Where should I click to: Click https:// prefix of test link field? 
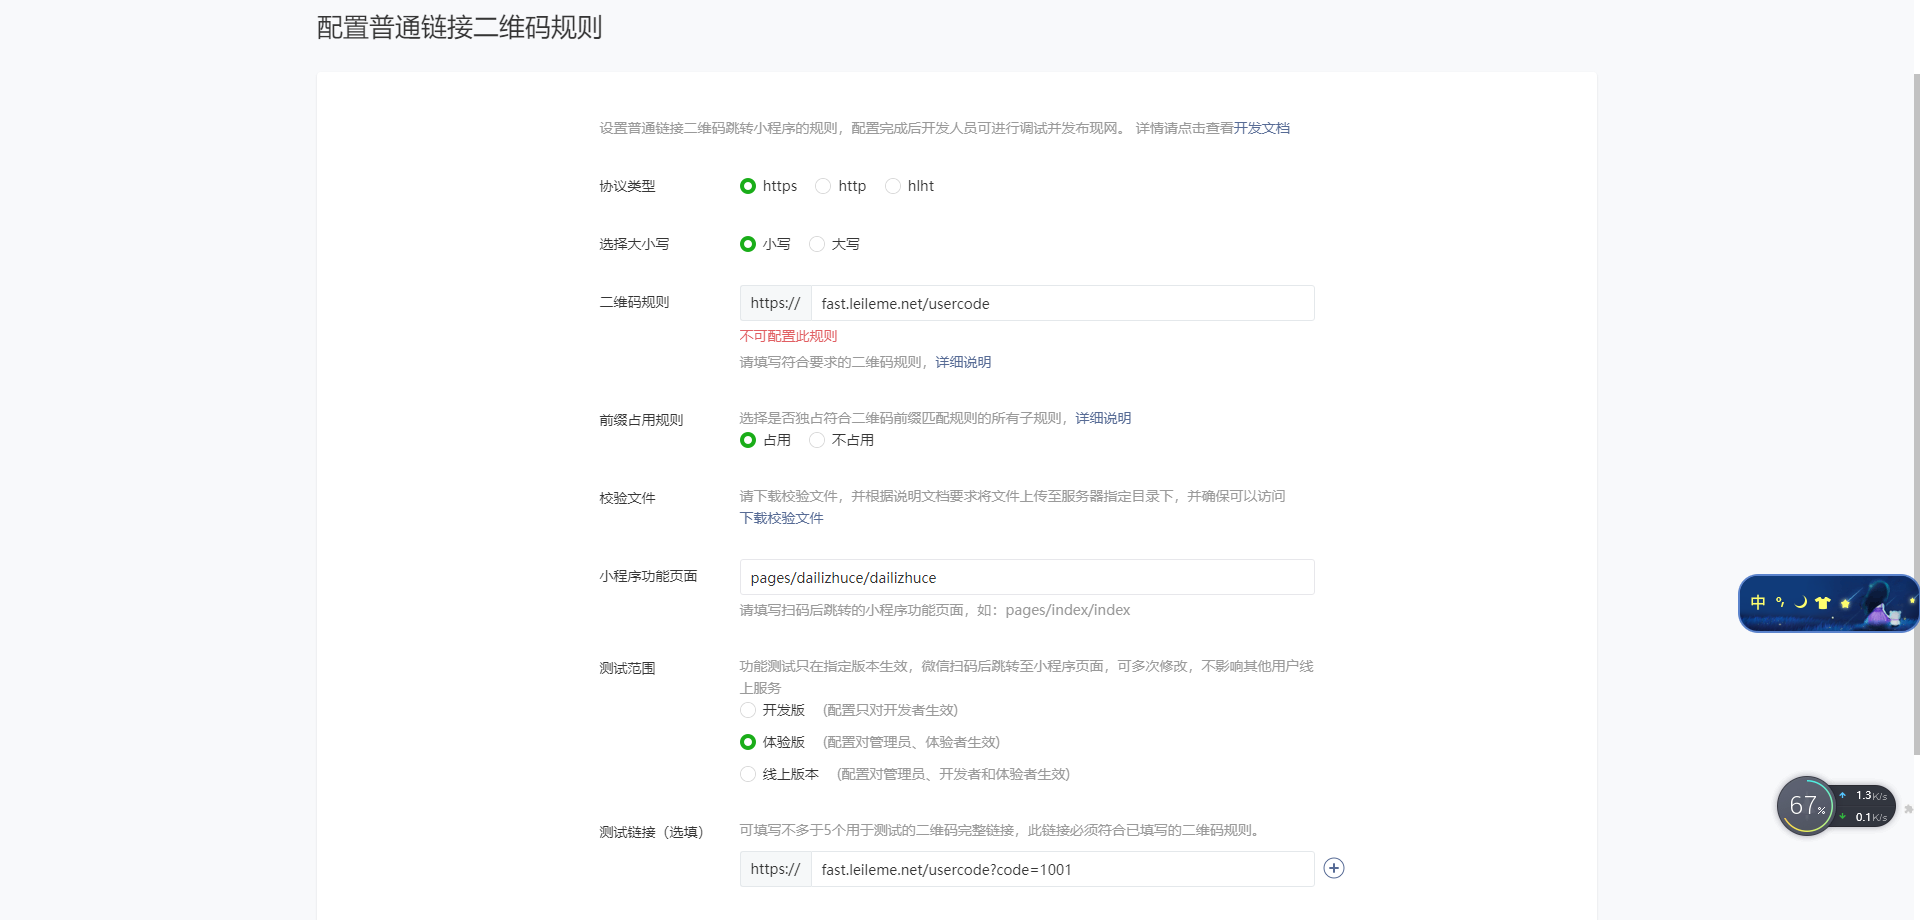click(775, 869)
